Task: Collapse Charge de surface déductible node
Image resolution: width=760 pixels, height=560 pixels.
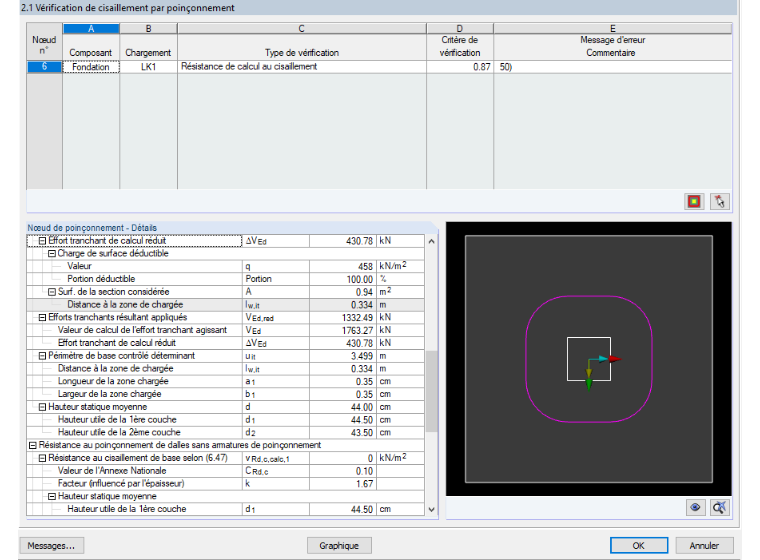Action: (x=52, y=253)
